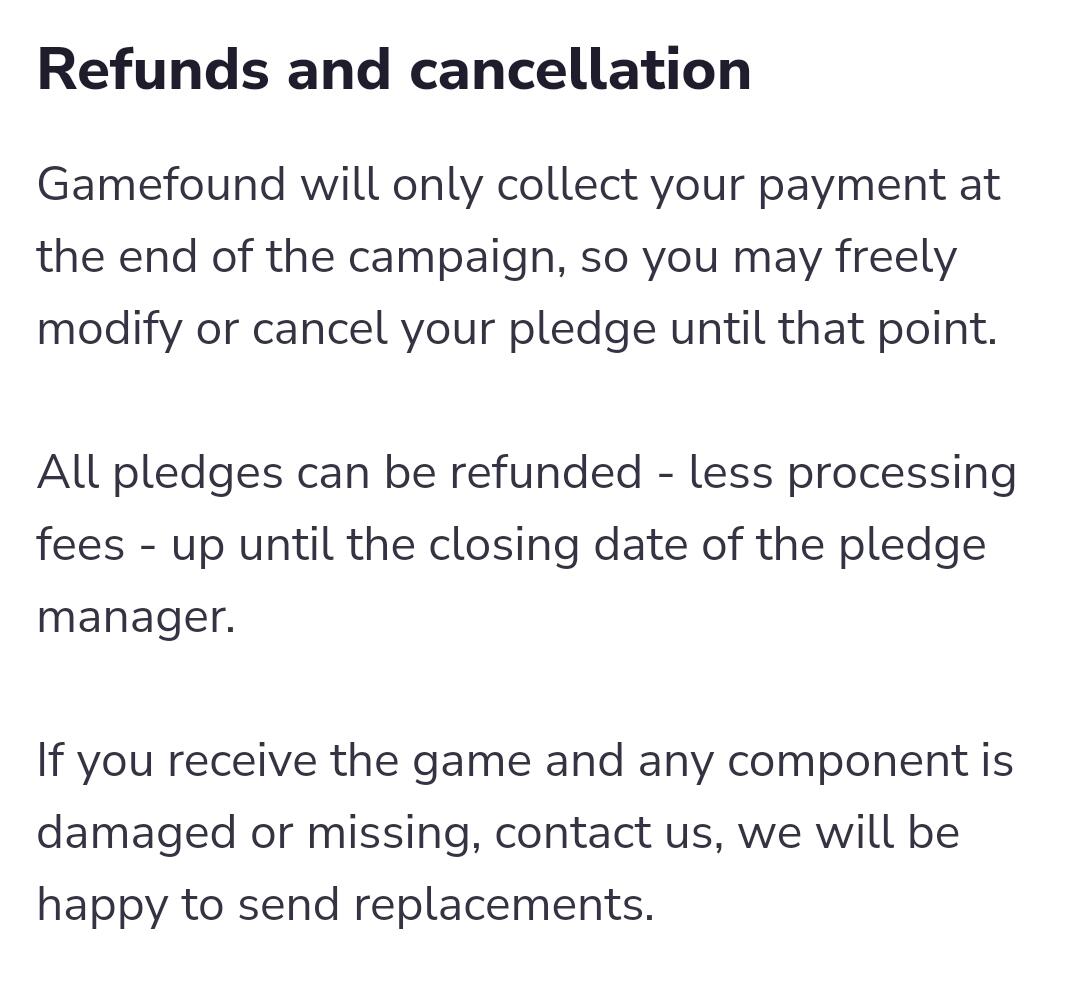Click the word 'replacements.'
Screen dimensions: 1080x1004
click(x=503, y=906)
